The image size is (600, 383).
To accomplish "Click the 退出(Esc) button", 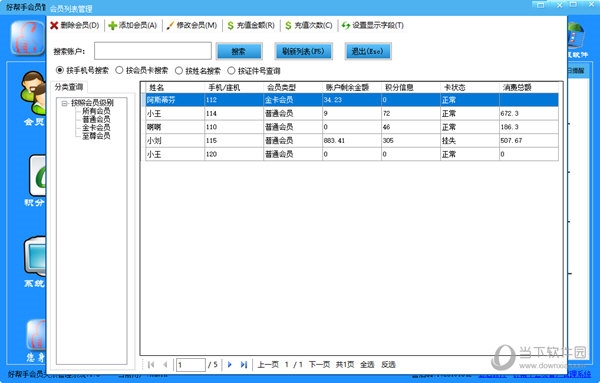I will [x=368, y=51].
